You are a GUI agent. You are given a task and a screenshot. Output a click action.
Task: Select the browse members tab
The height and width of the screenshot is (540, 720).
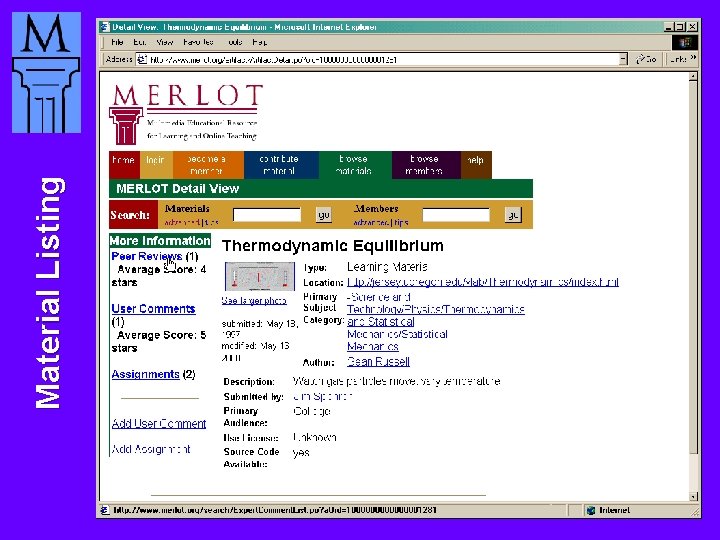click(x=426, y=165)
